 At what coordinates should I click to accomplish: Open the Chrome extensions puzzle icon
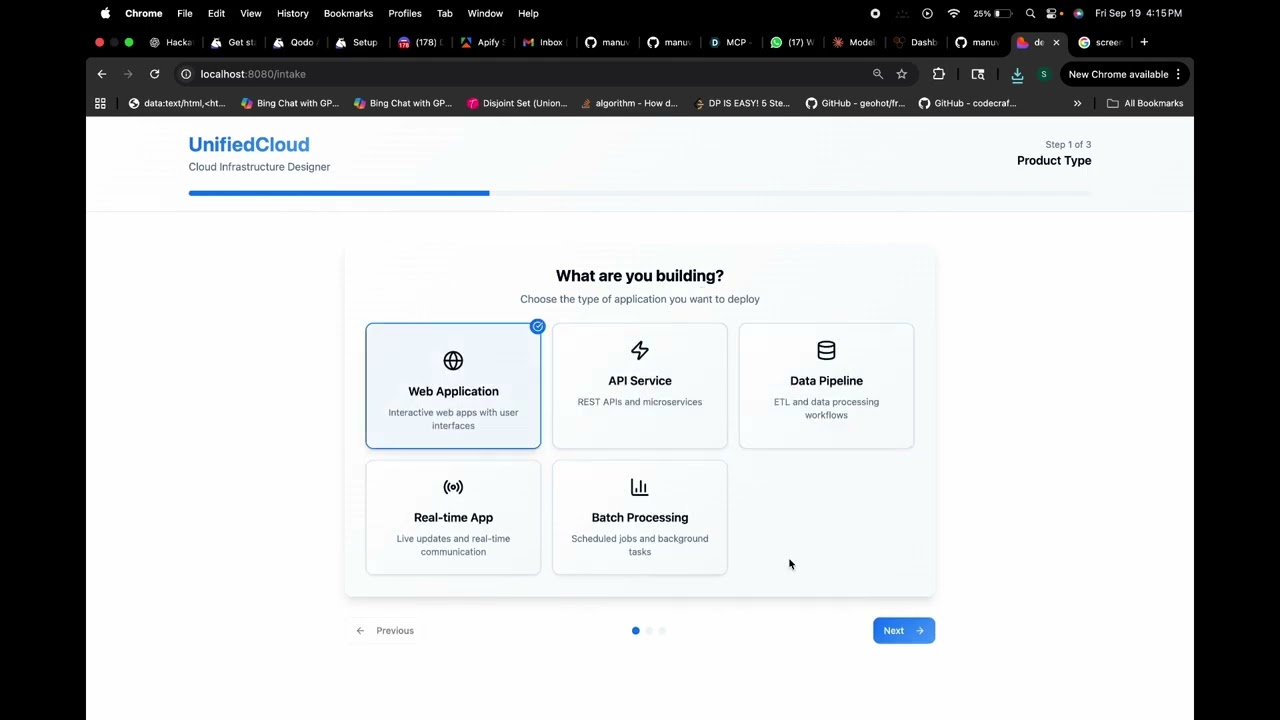[x=938, y=74]
